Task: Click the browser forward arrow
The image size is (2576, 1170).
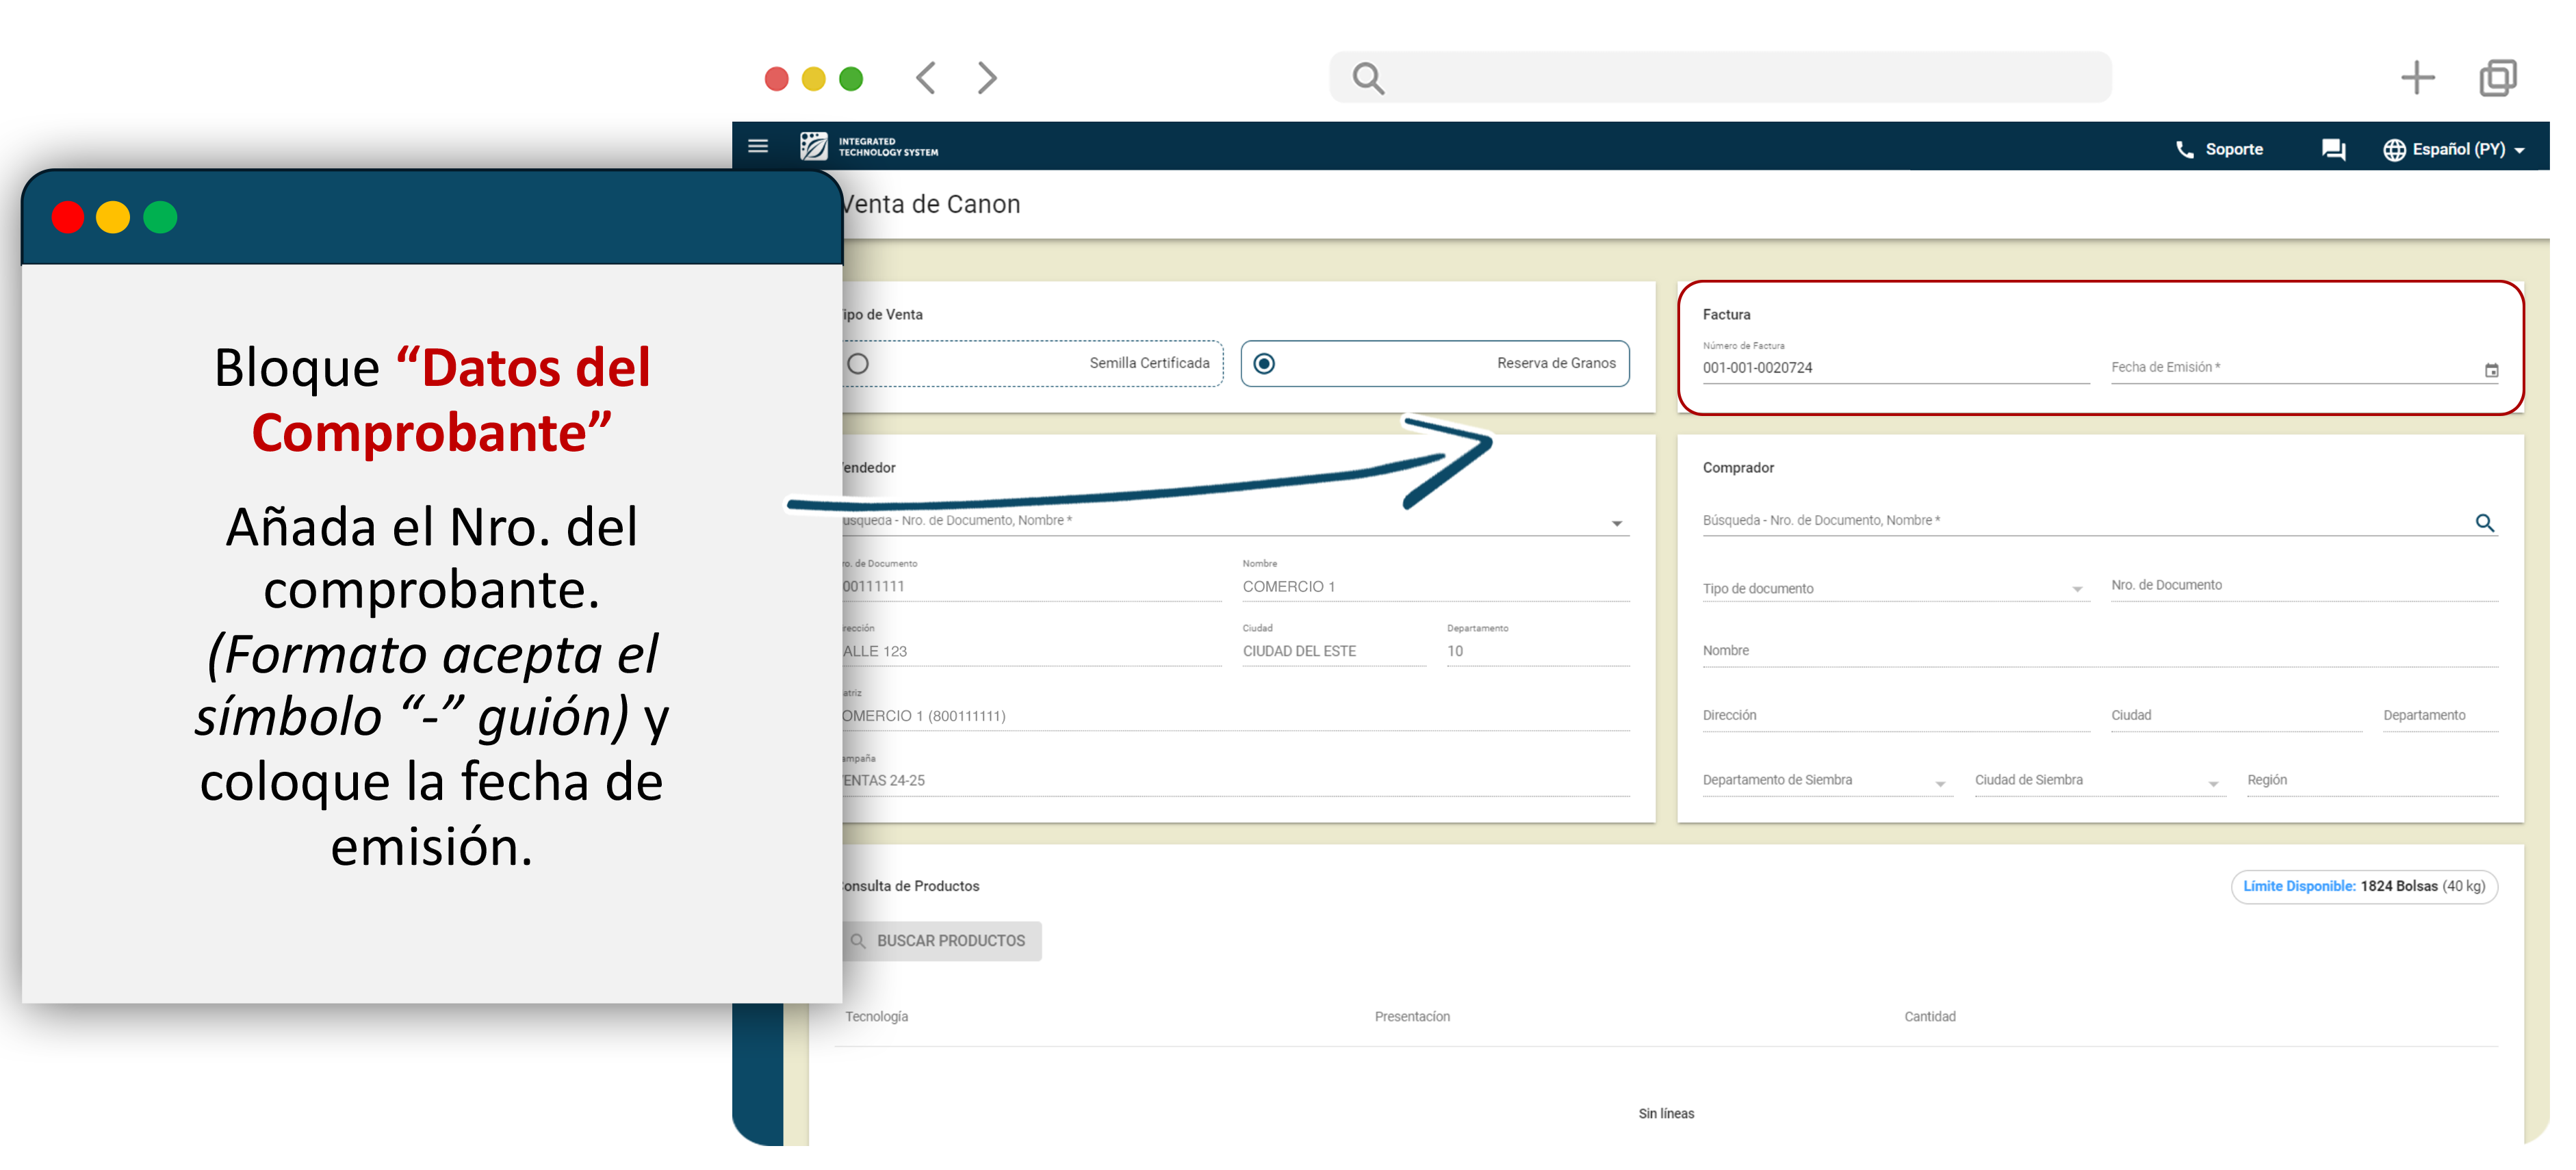Action: pyautogui.click(x=987, y=78)
